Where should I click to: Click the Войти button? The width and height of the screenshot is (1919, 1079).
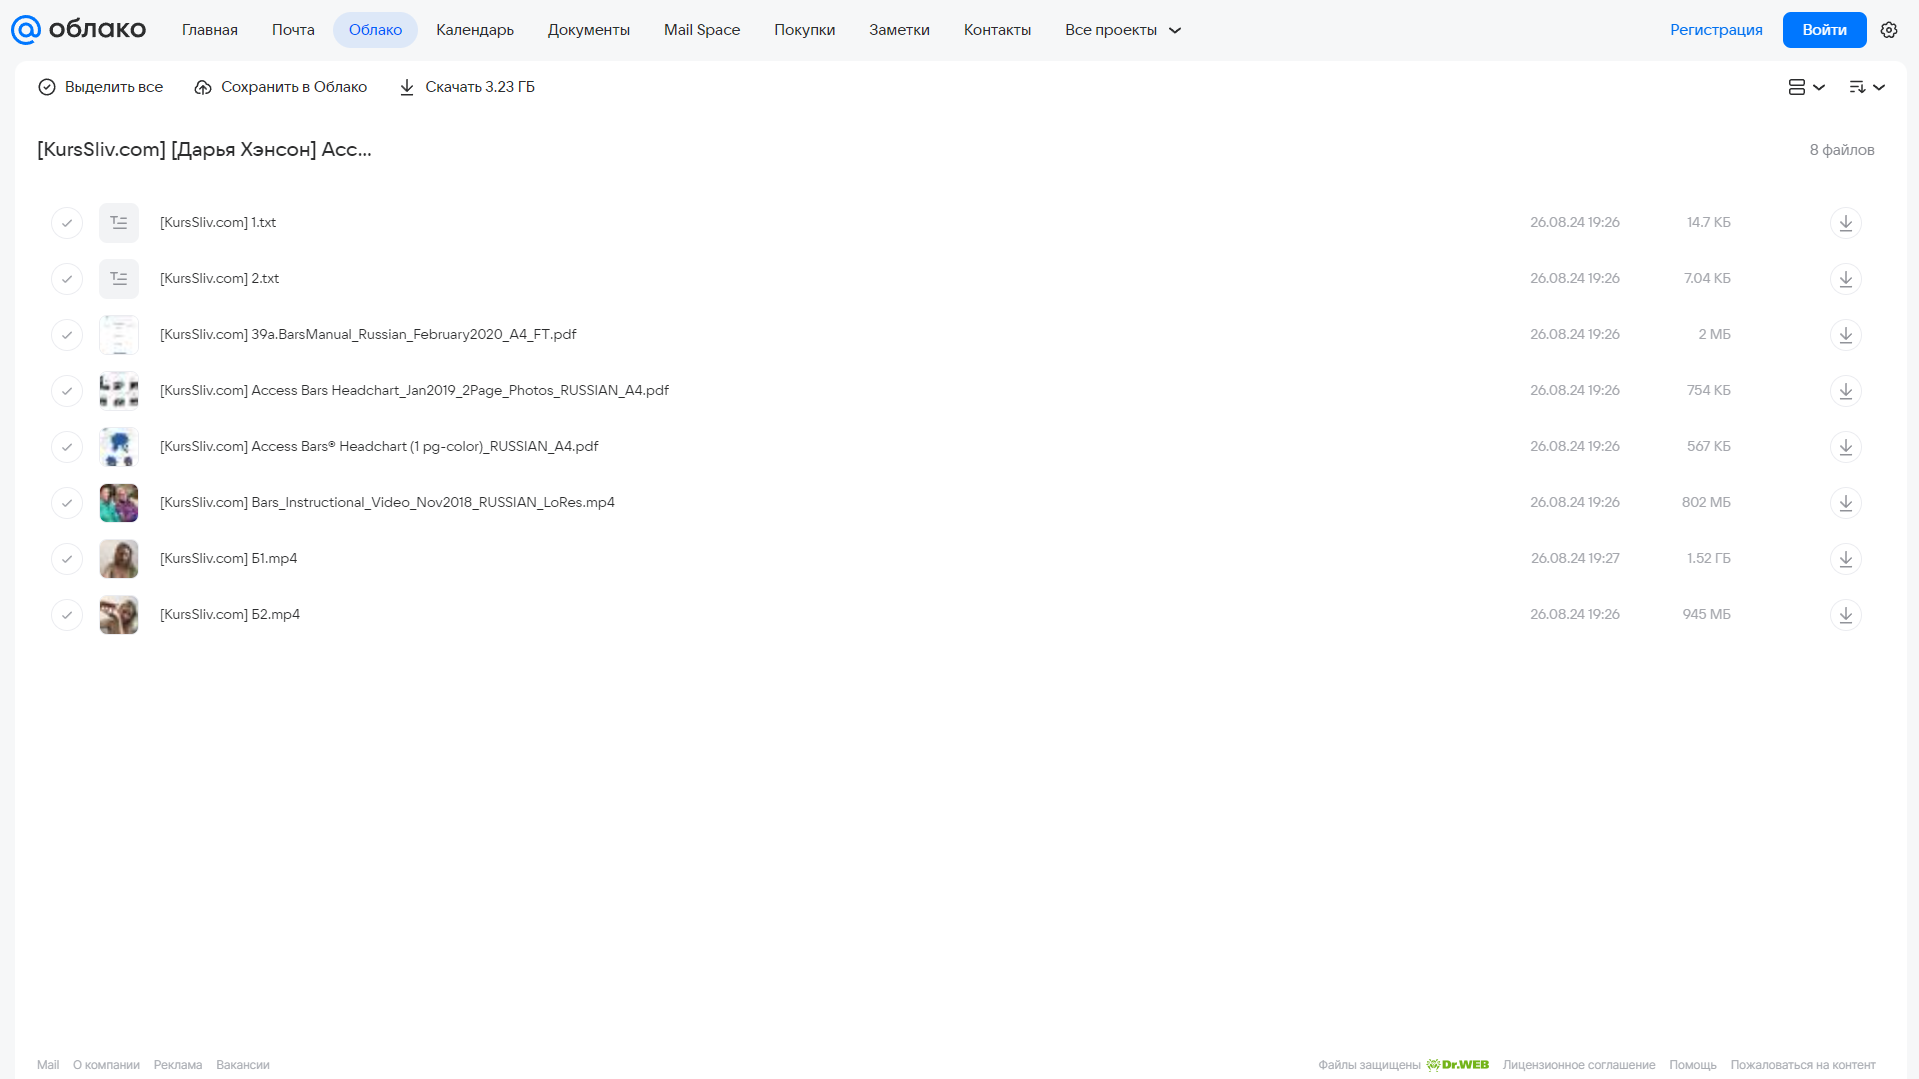pyautogui.click(x=1824, y=30)
